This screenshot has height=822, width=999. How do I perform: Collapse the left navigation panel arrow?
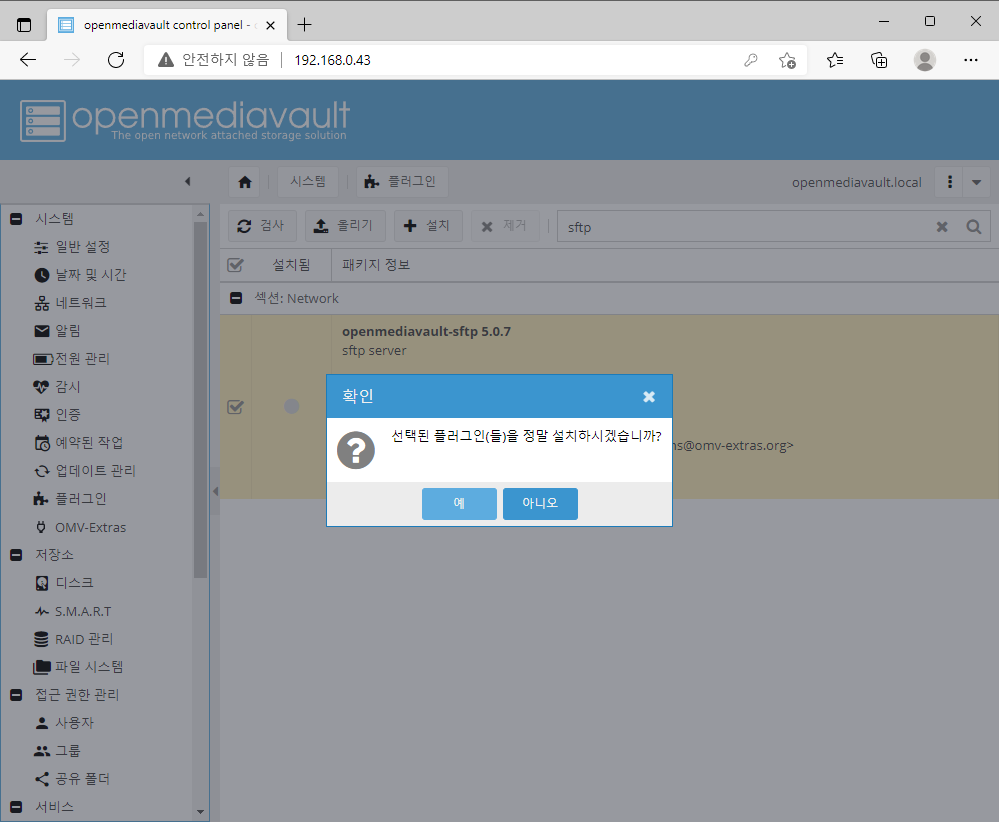click(x=187, y=182)
